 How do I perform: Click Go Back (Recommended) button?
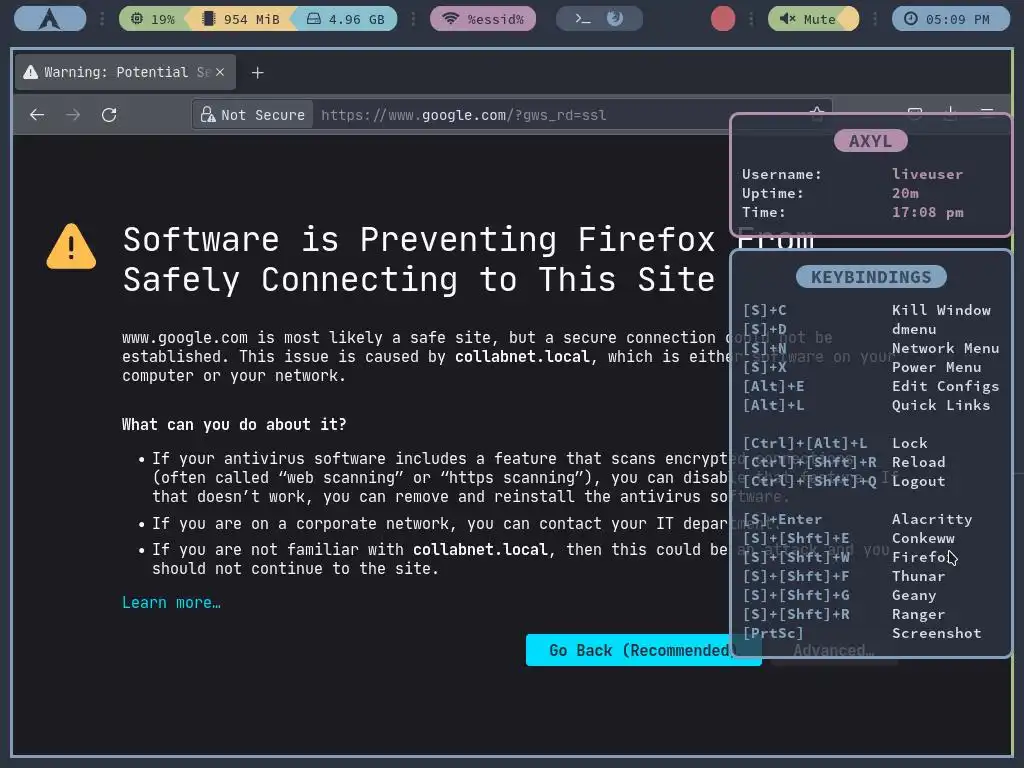(x=643, y=650)
